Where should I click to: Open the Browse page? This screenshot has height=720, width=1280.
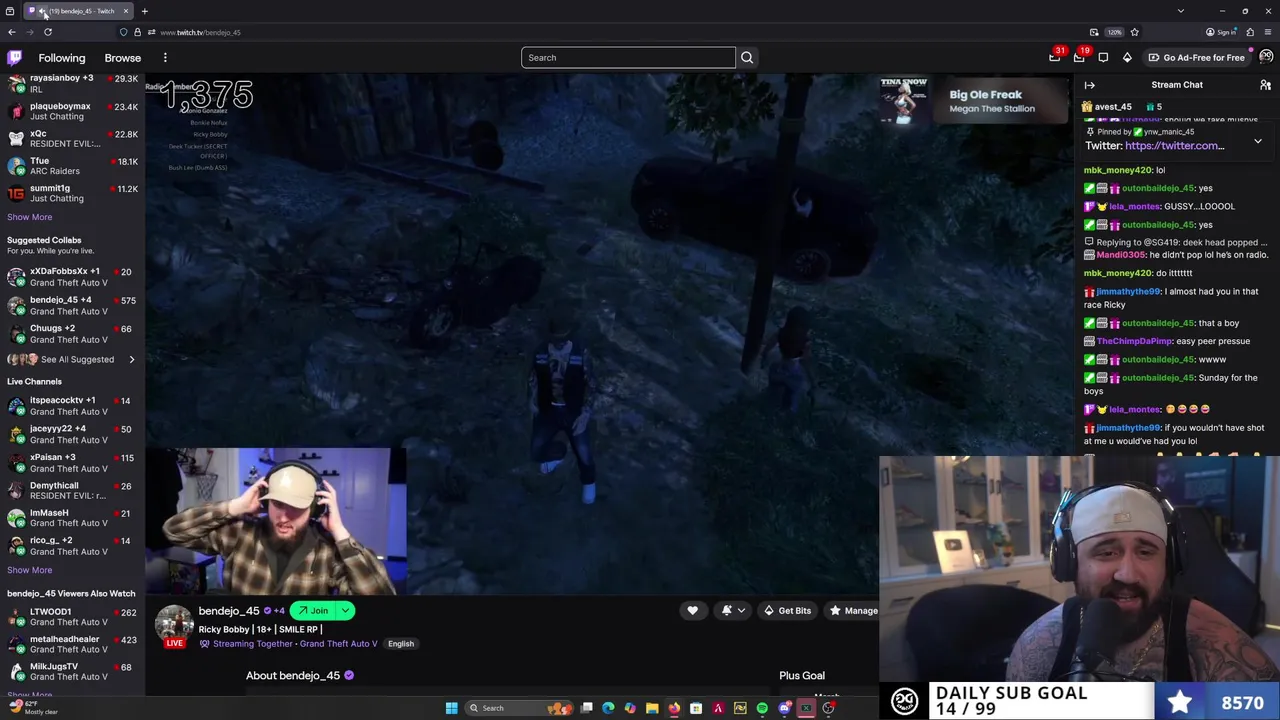123,58
